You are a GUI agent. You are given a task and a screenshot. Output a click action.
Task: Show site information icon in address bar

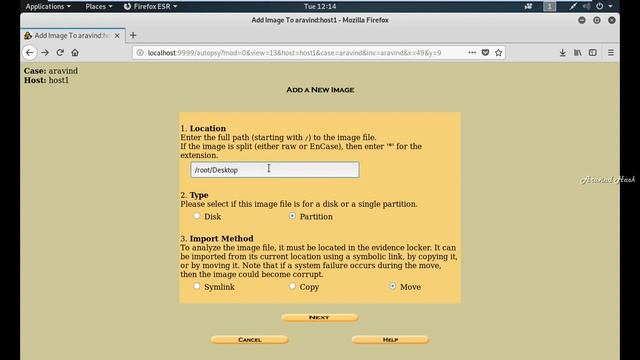coord(140,53)
